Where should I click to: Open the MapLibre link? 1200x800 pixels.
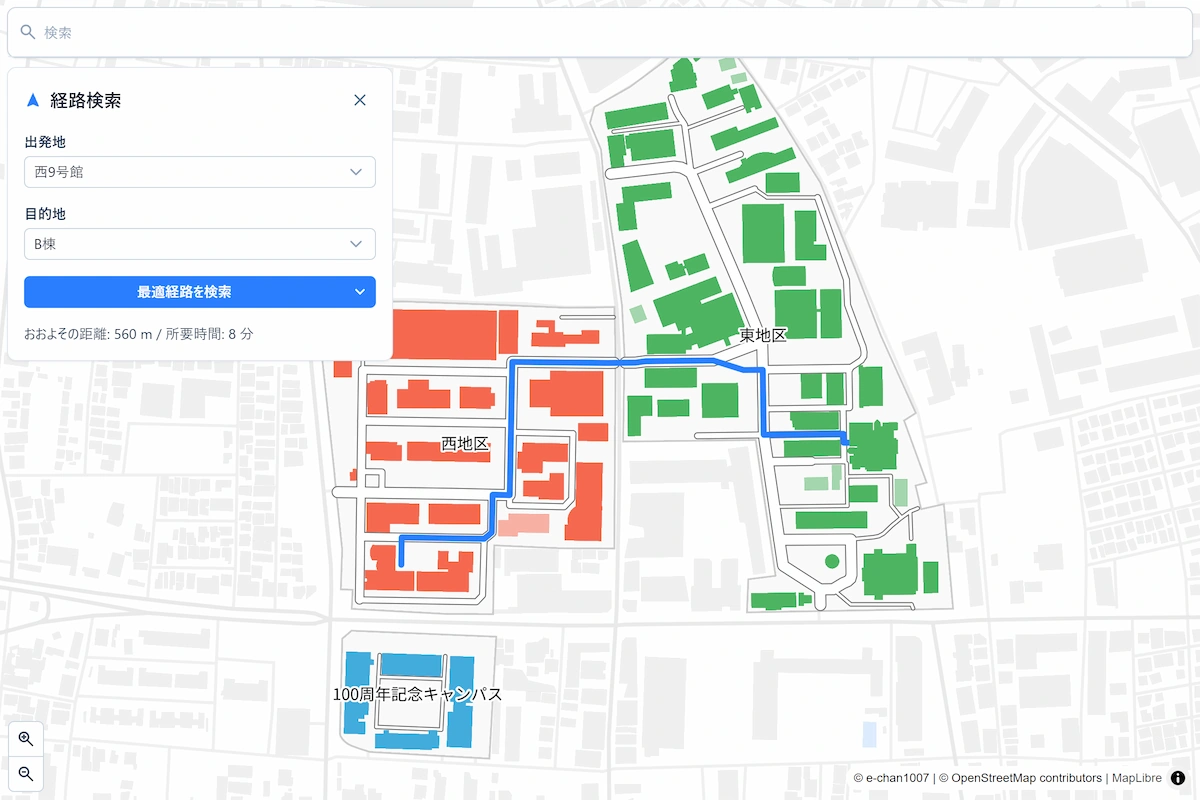[1135, 778]
